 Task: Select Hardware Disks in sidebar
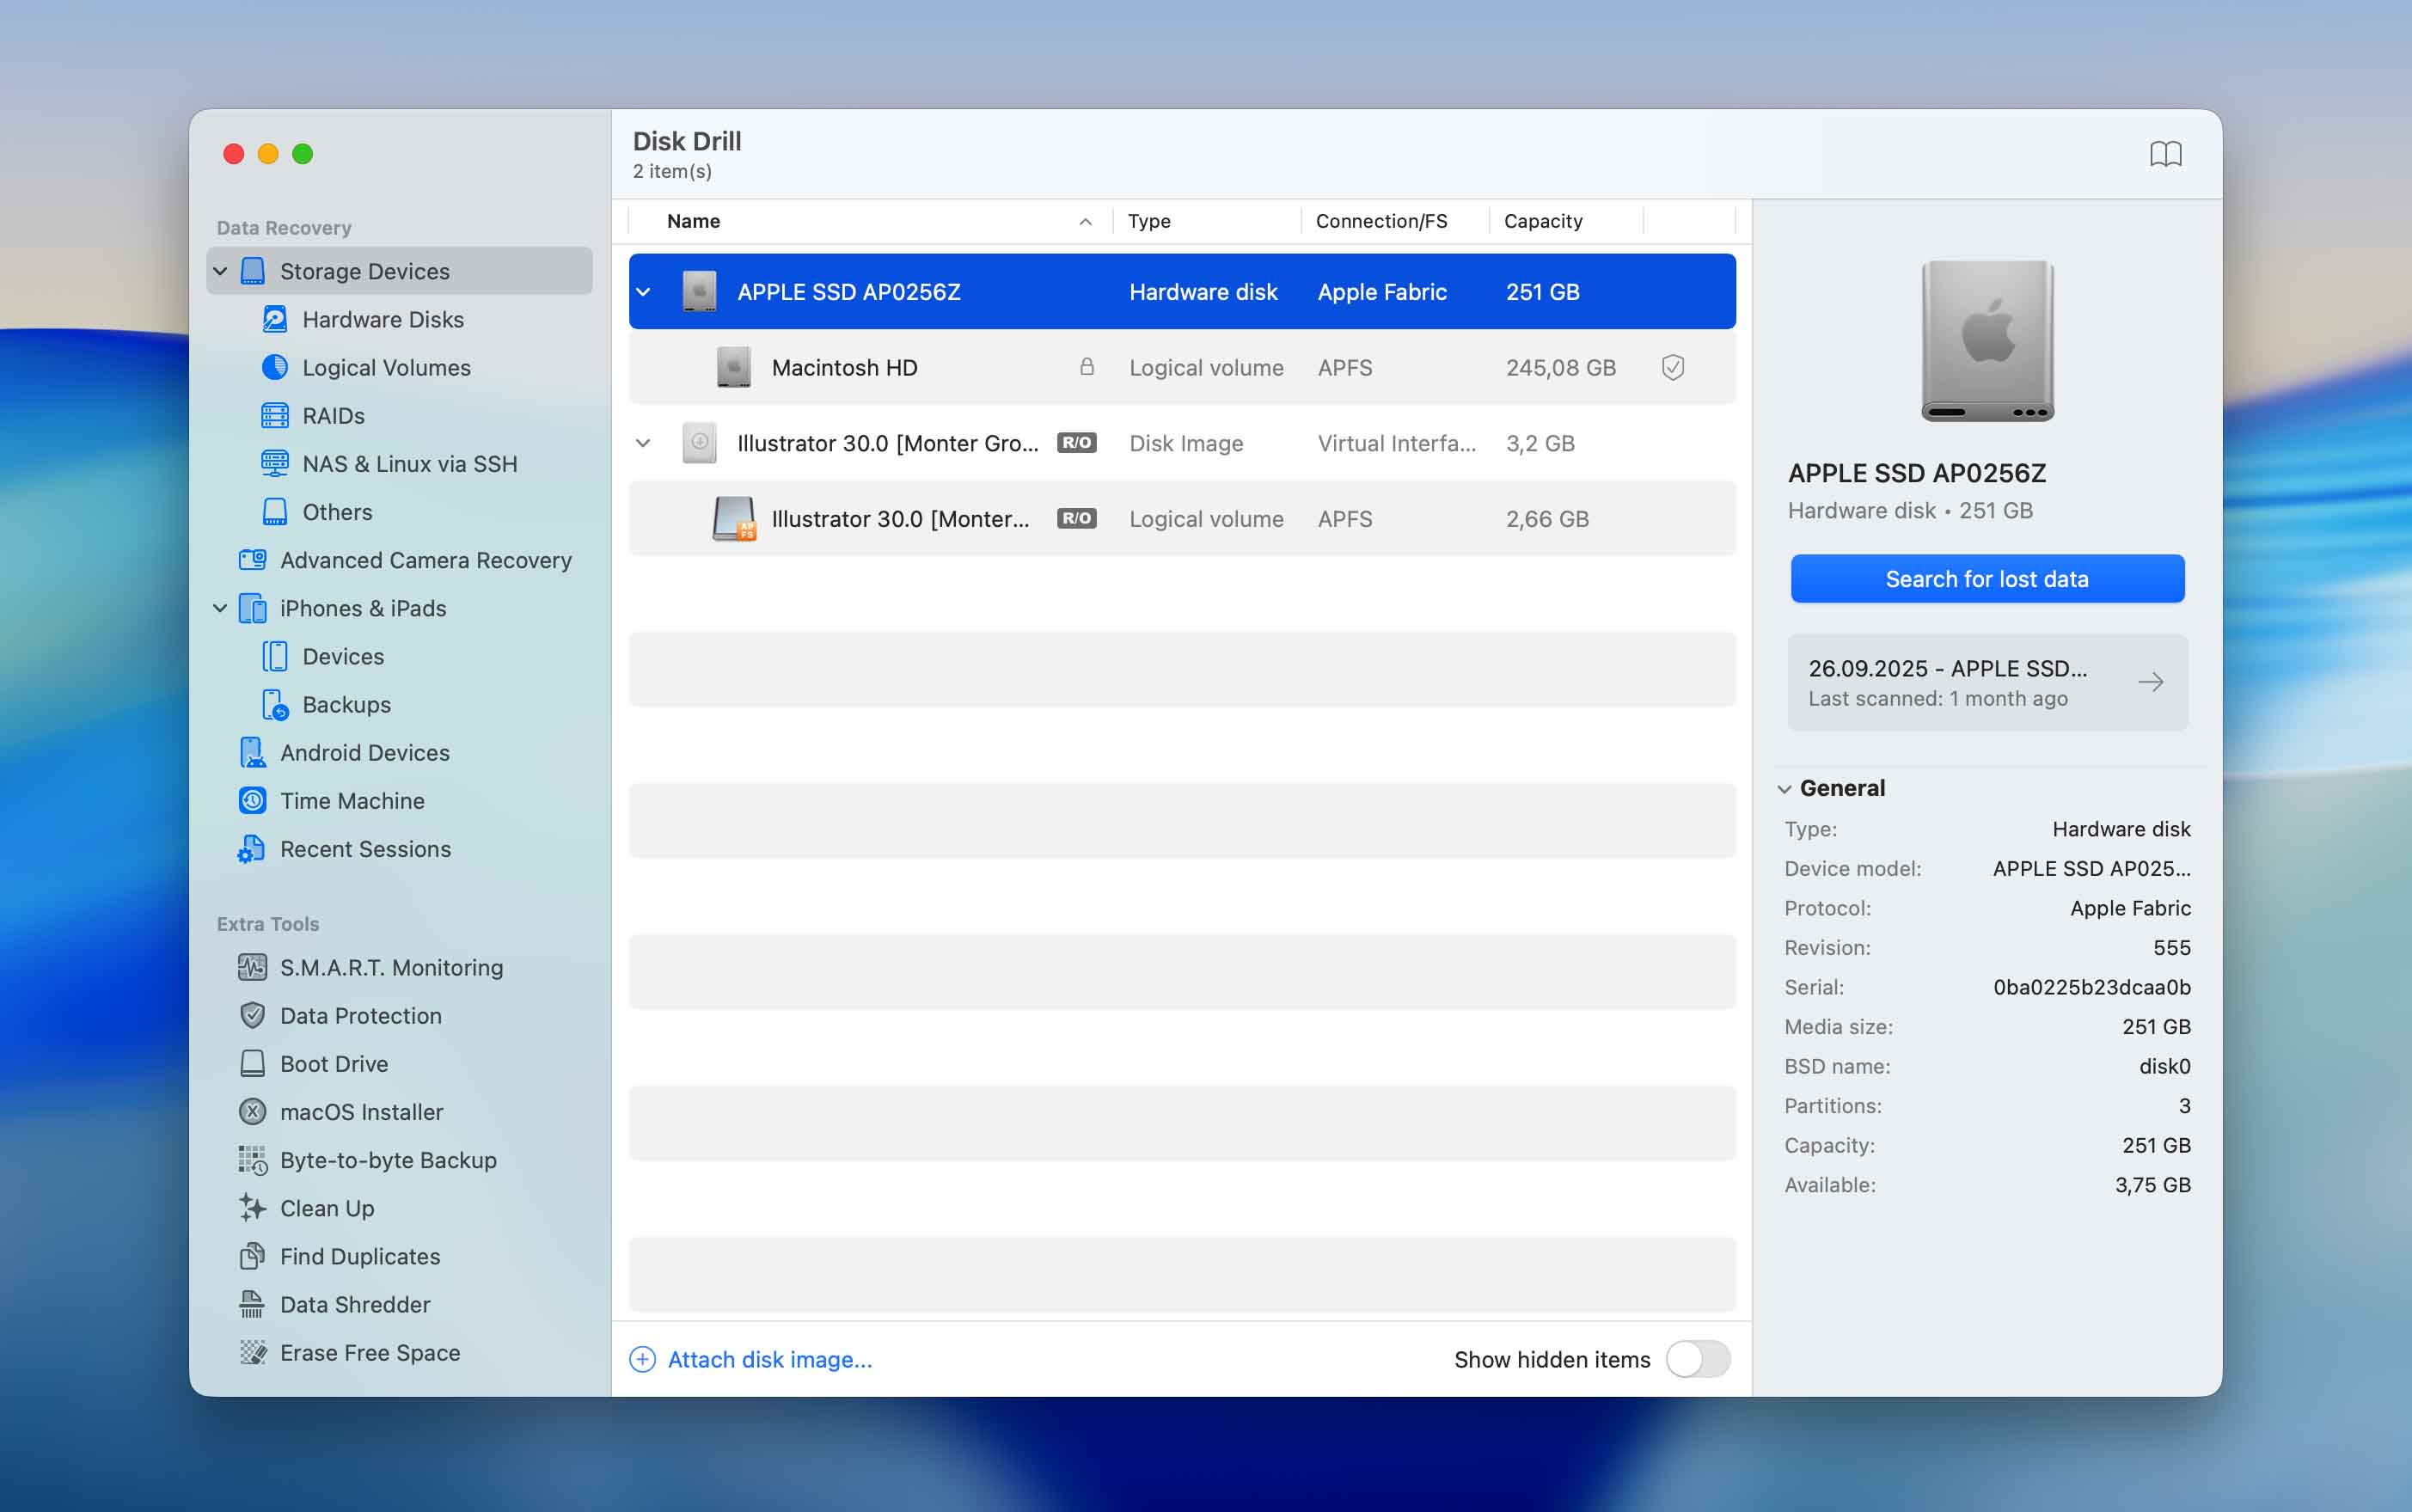(382, 319)
